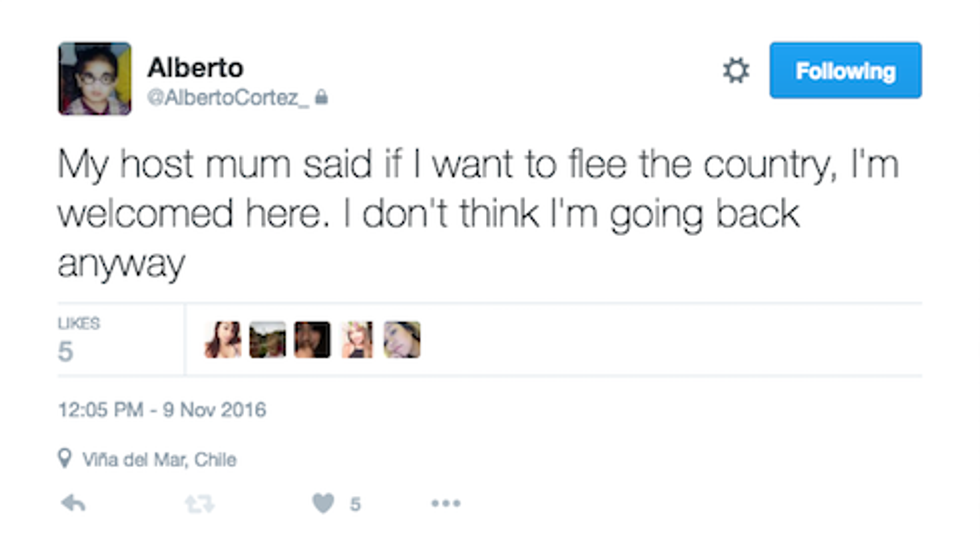Click the rightmost liker avatar

click(402, 340)
